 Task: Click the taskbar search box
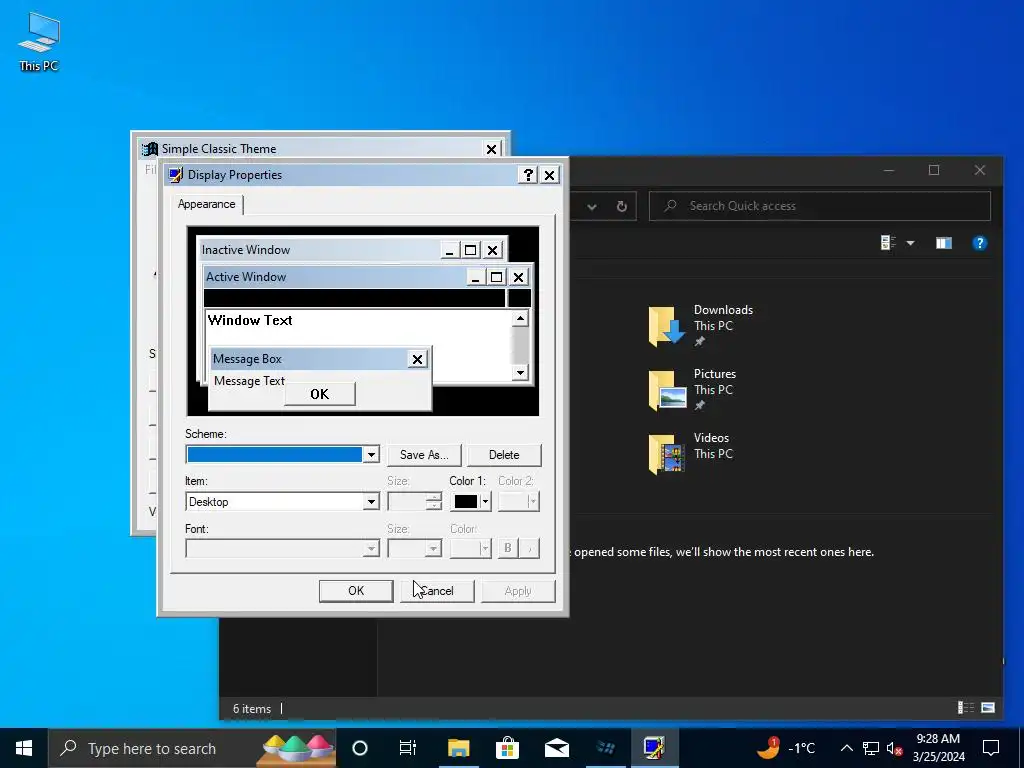click(x=193, y=748)
